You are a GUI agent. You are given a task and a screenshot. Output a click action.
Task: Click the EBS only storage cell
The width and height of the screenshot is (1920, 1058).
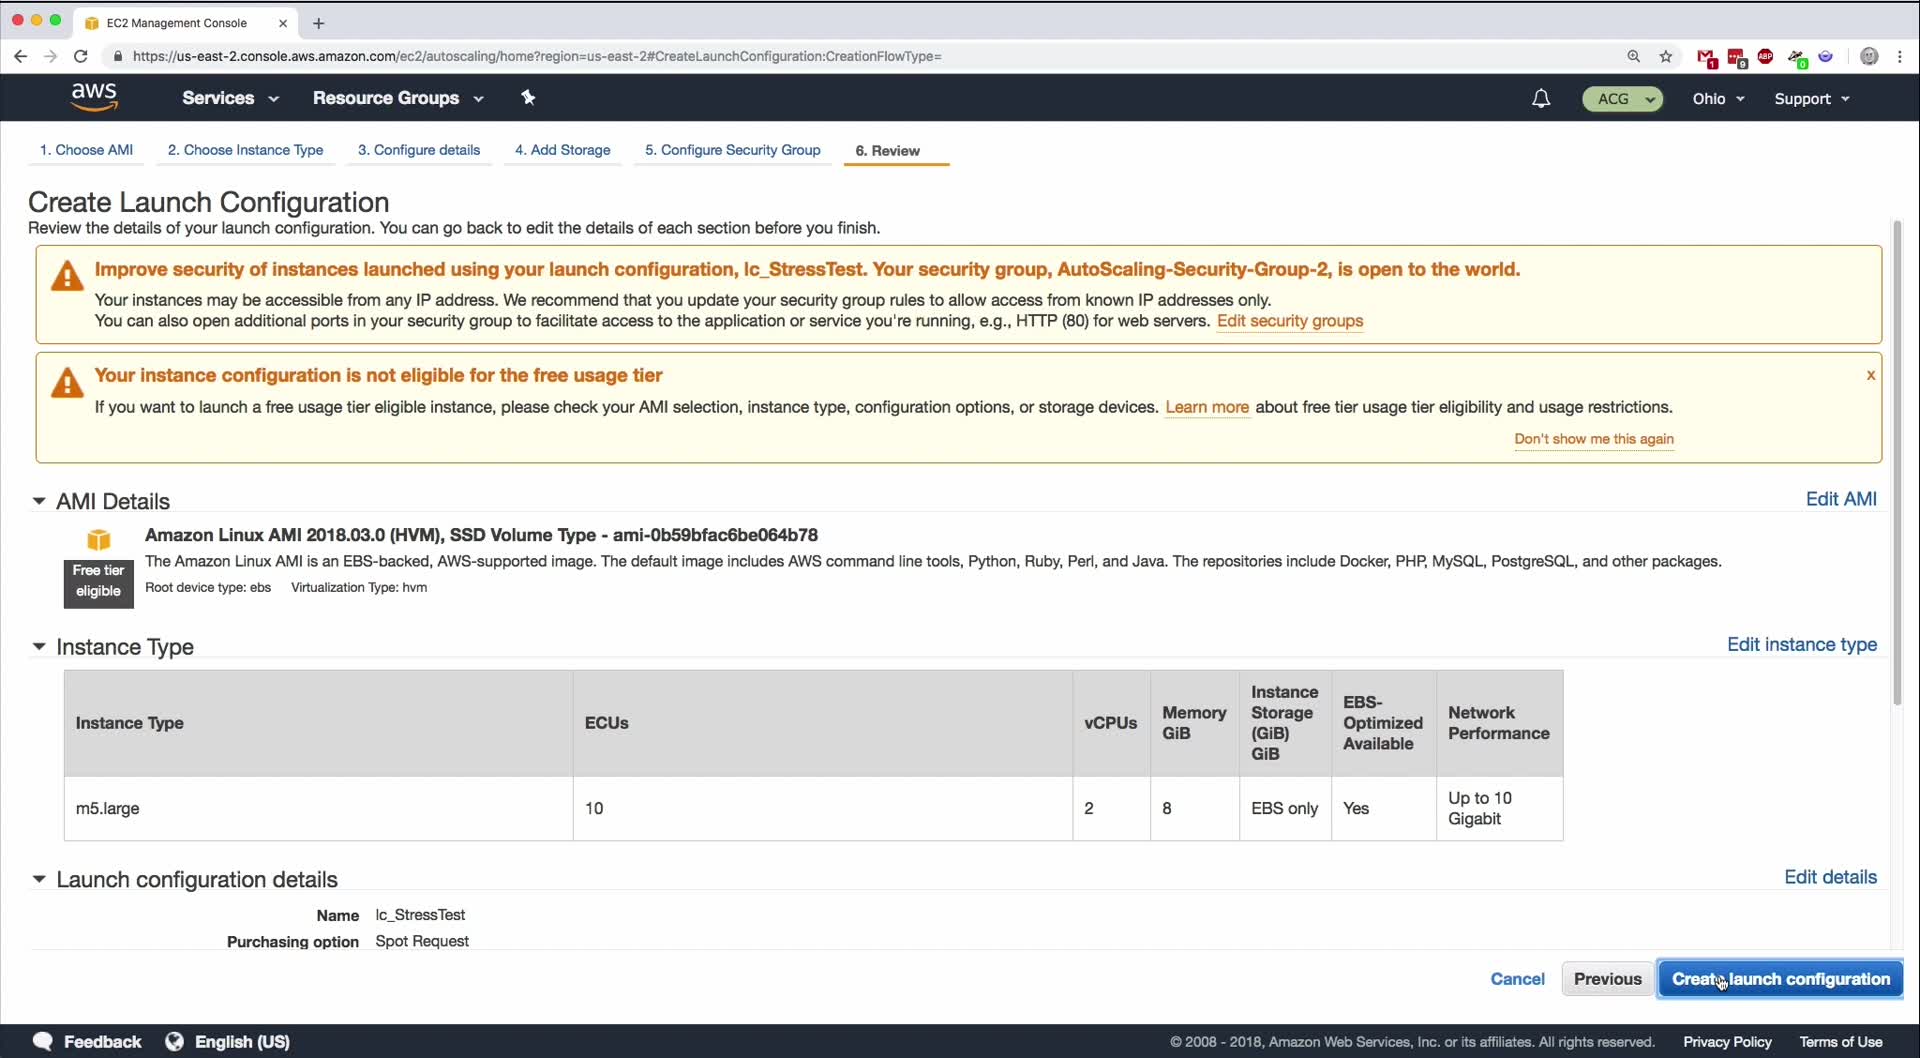tap(1284, 808)
